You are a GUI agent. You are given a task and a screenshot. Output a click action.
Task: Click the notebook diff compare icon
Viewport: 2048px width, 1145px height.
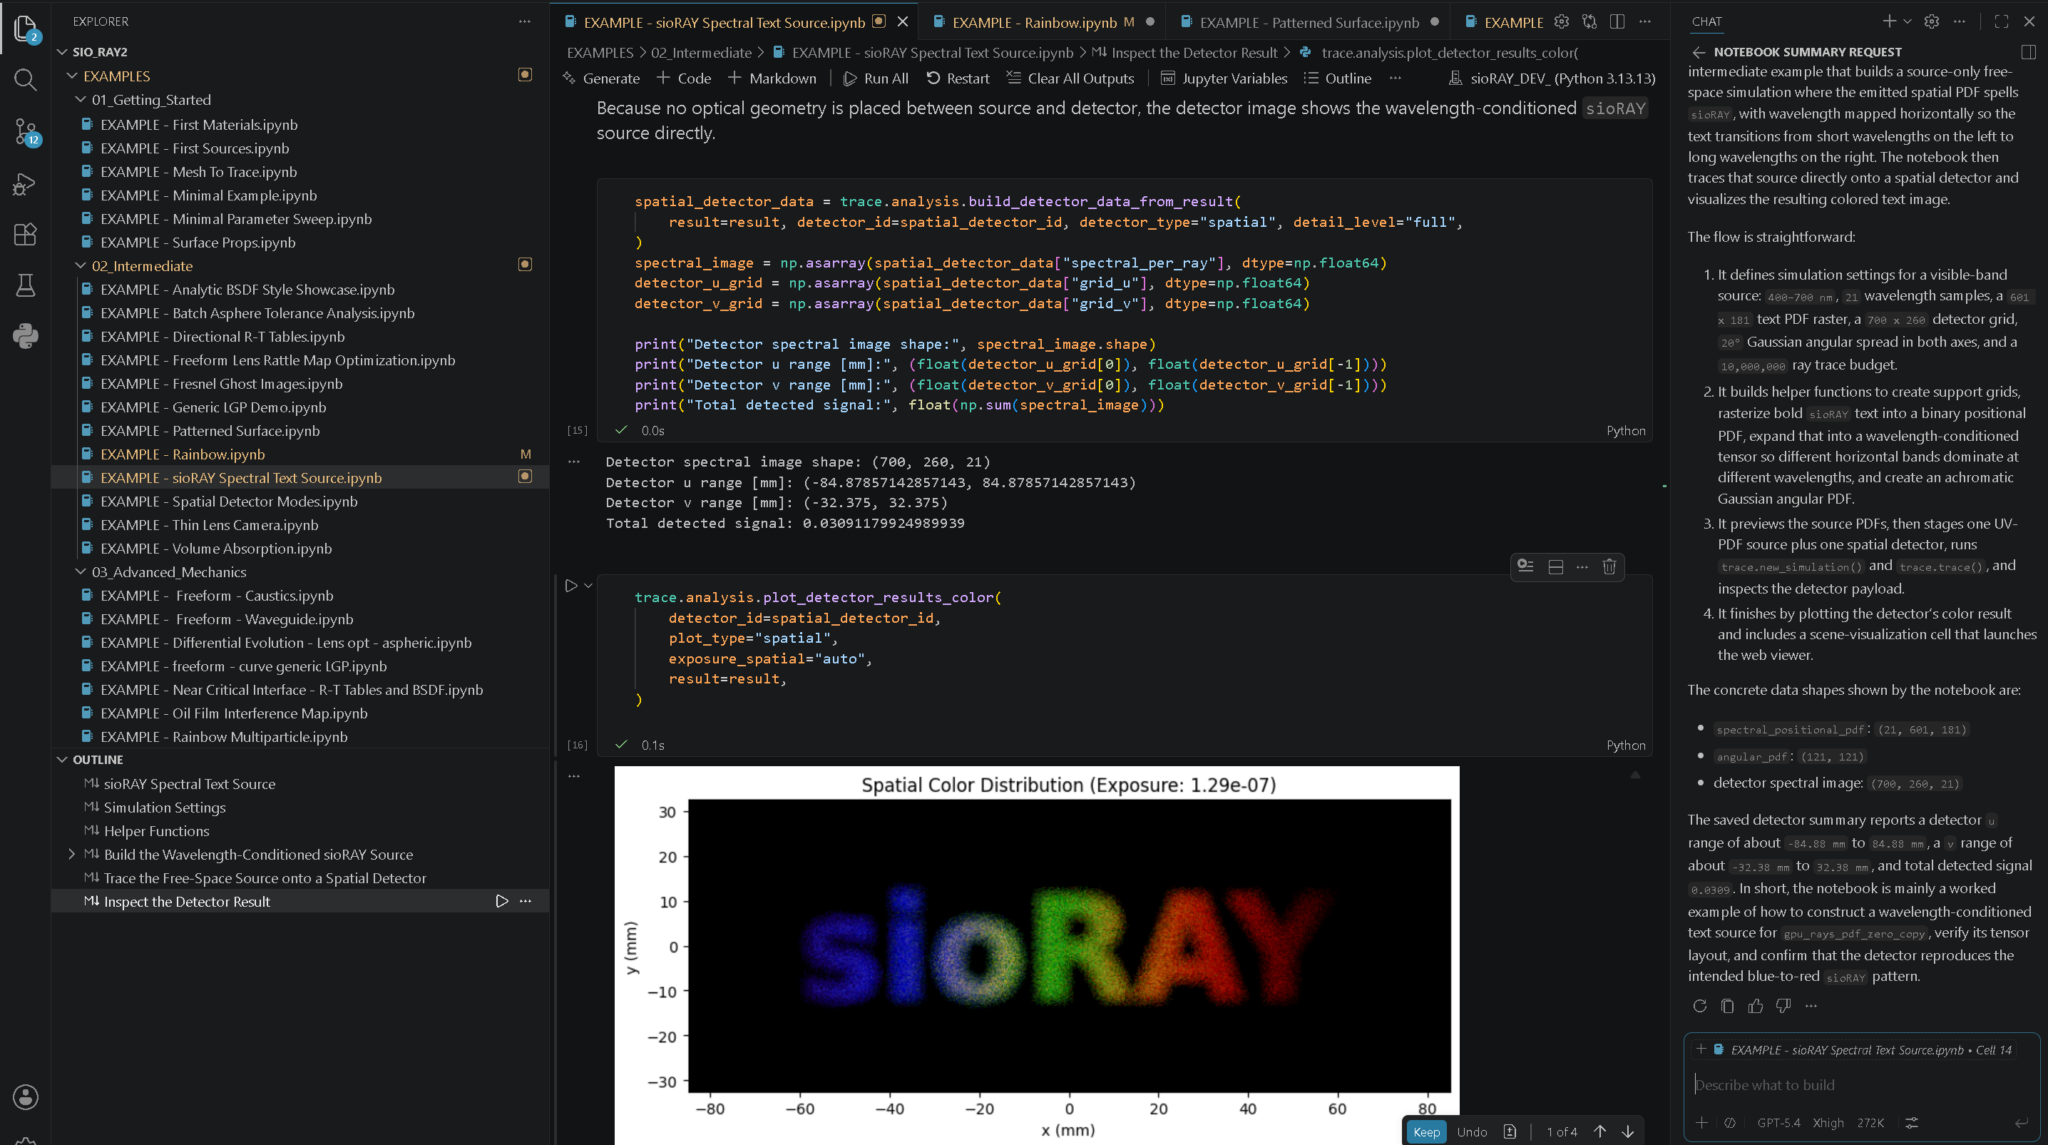(1589, 21)
